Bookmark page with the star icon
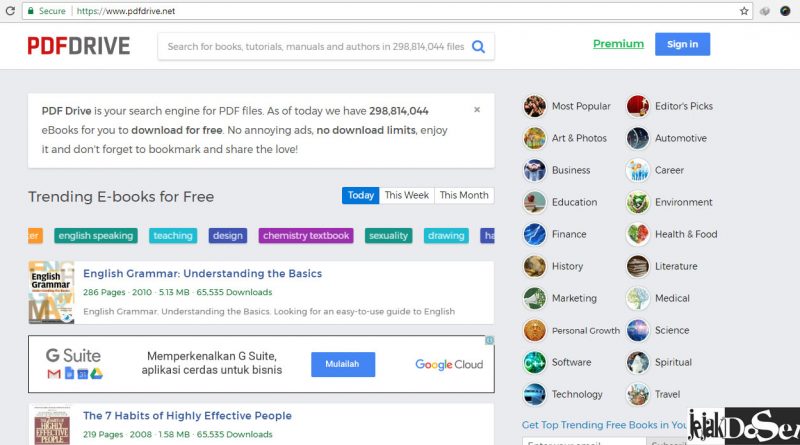Viewport: 800px width, 445px height. [x=744, y=11]
